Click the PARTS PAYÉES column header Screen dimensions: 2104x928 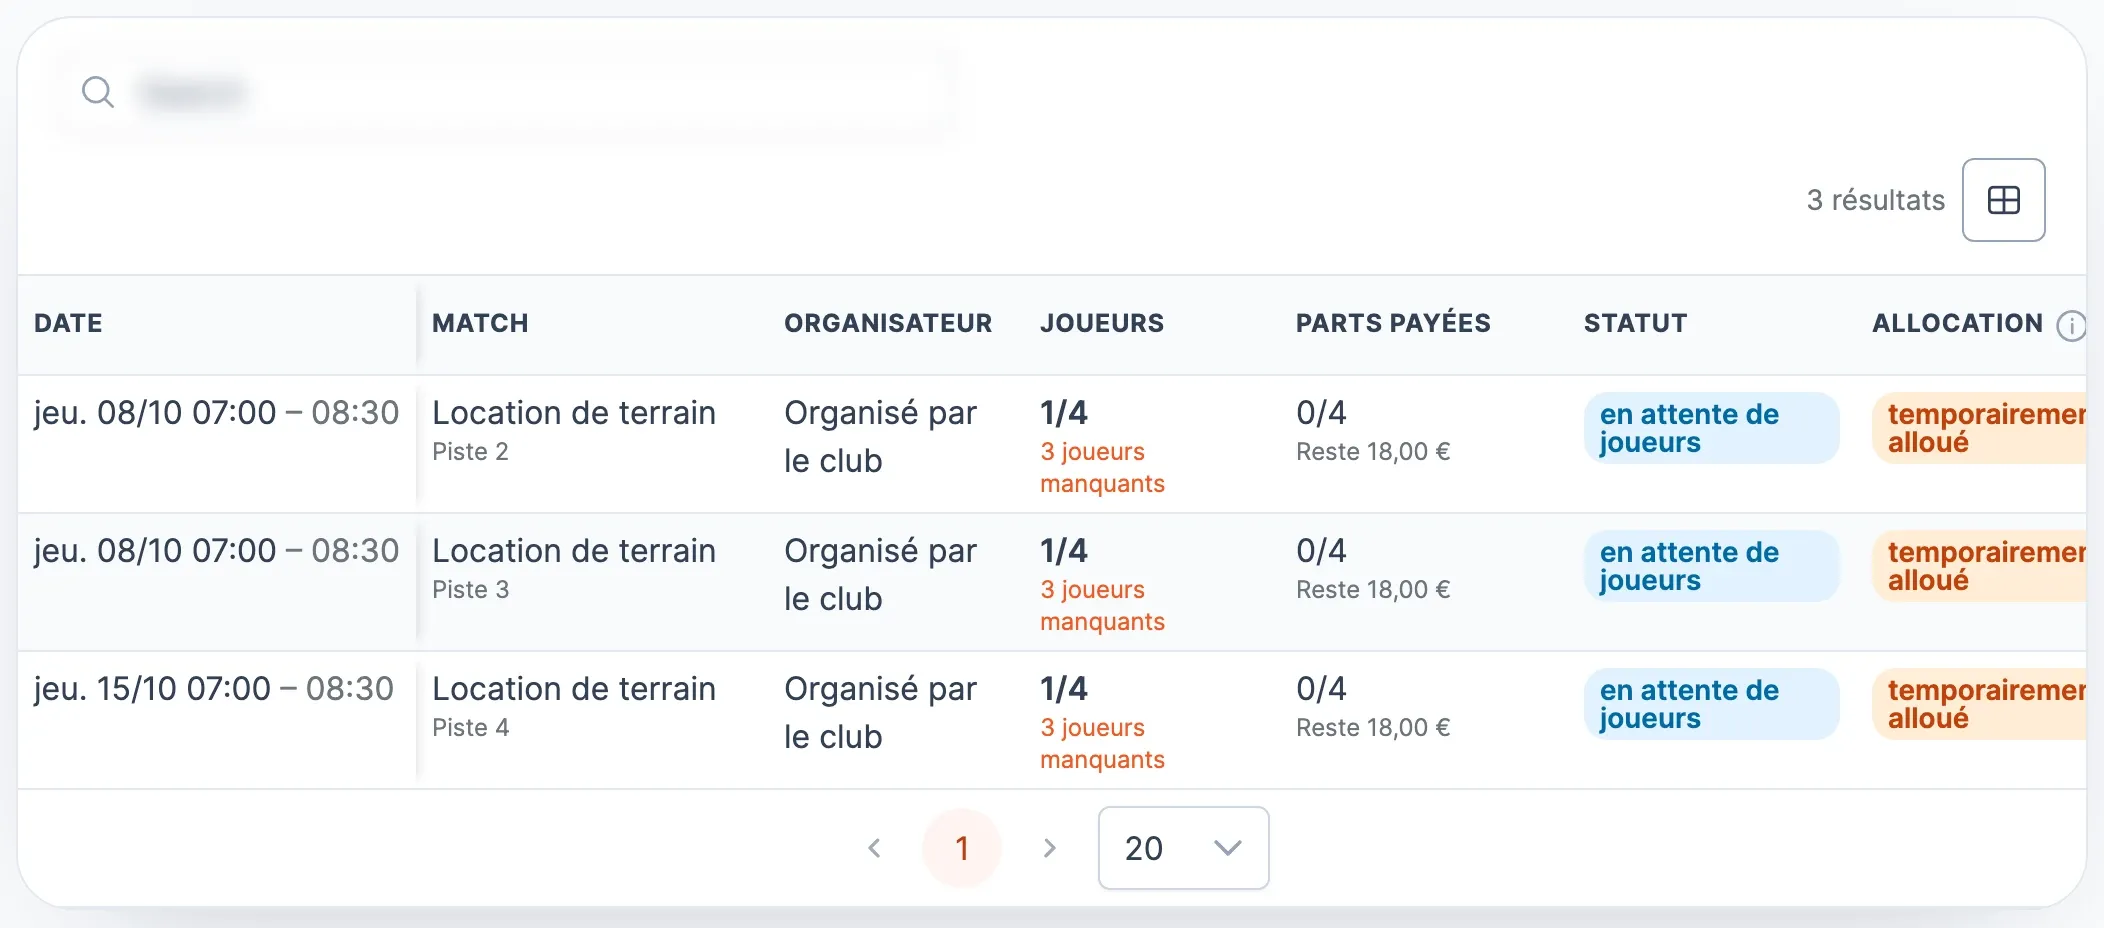[1393, 323]
